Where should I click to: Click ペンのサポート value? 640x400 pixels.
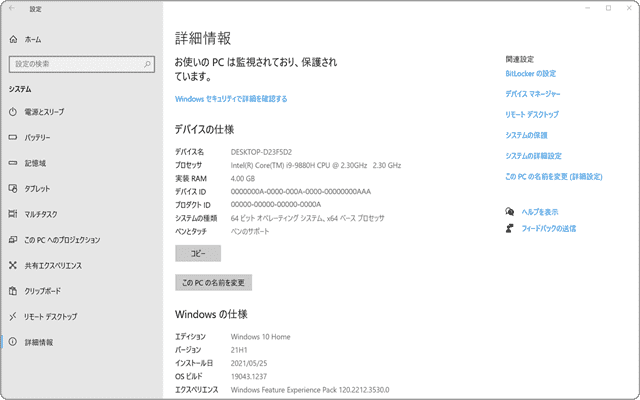coord(250,231)
